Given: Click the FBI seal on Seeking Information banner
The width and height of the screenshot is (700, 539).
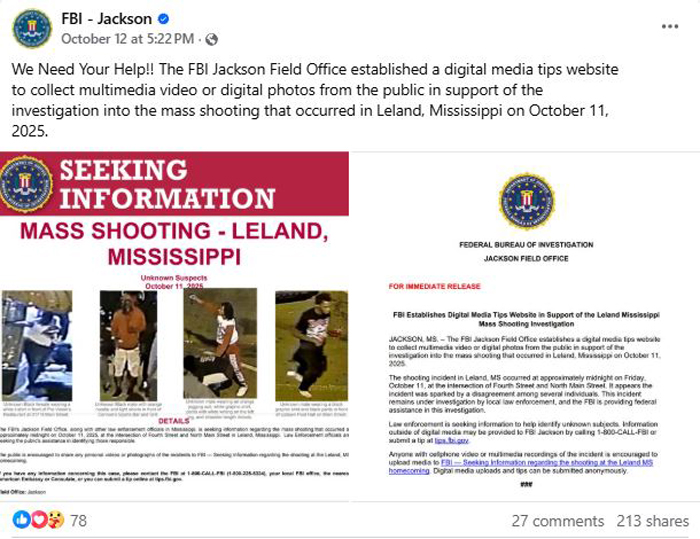Looking at the screenshot, I should (x=25, y=184).
